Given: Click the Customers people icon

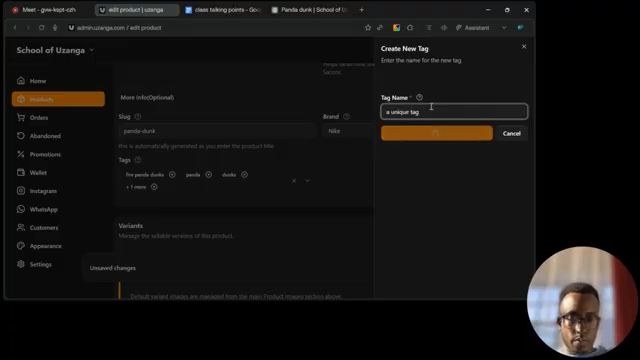Looking at the screenshot, I should click(x=21, y=227).
